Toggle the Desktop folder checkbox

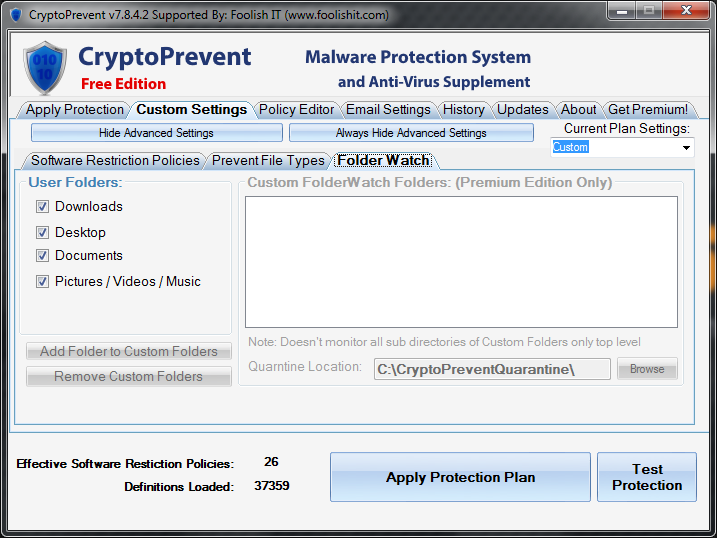tap(43, 233)
